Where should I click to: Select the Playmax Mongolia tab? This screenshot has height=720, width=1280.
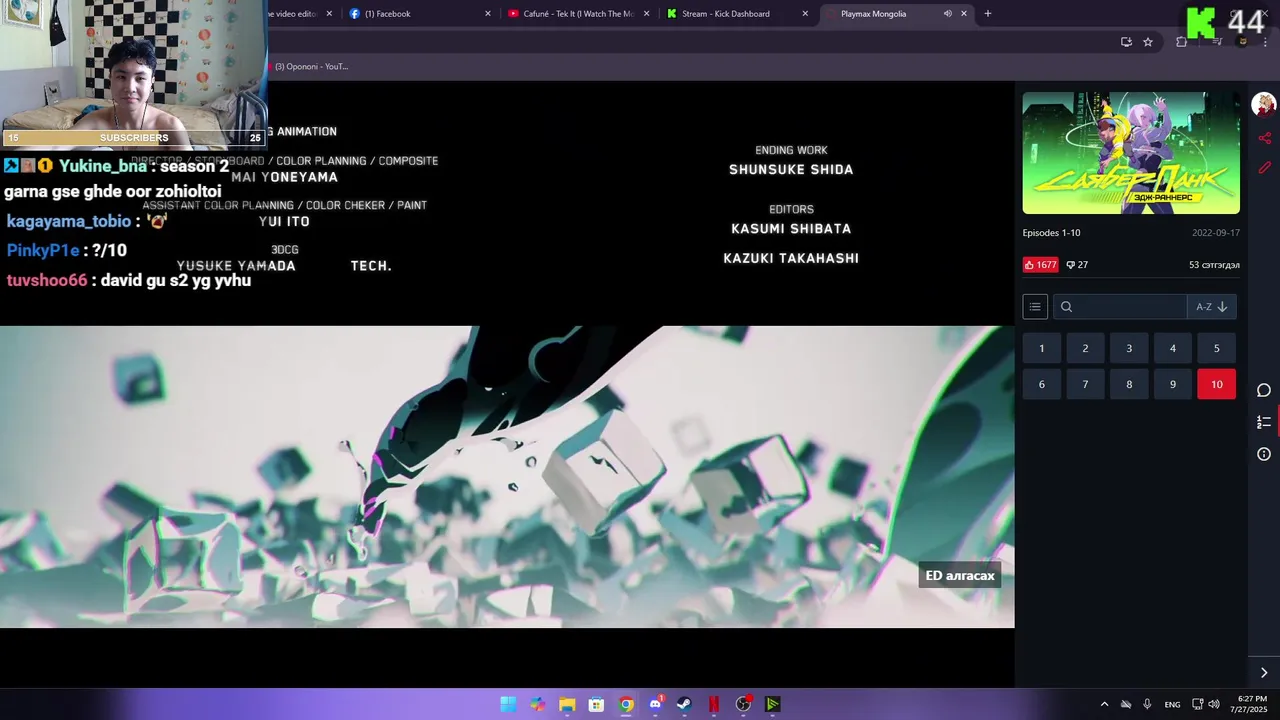tap(896, 14)
